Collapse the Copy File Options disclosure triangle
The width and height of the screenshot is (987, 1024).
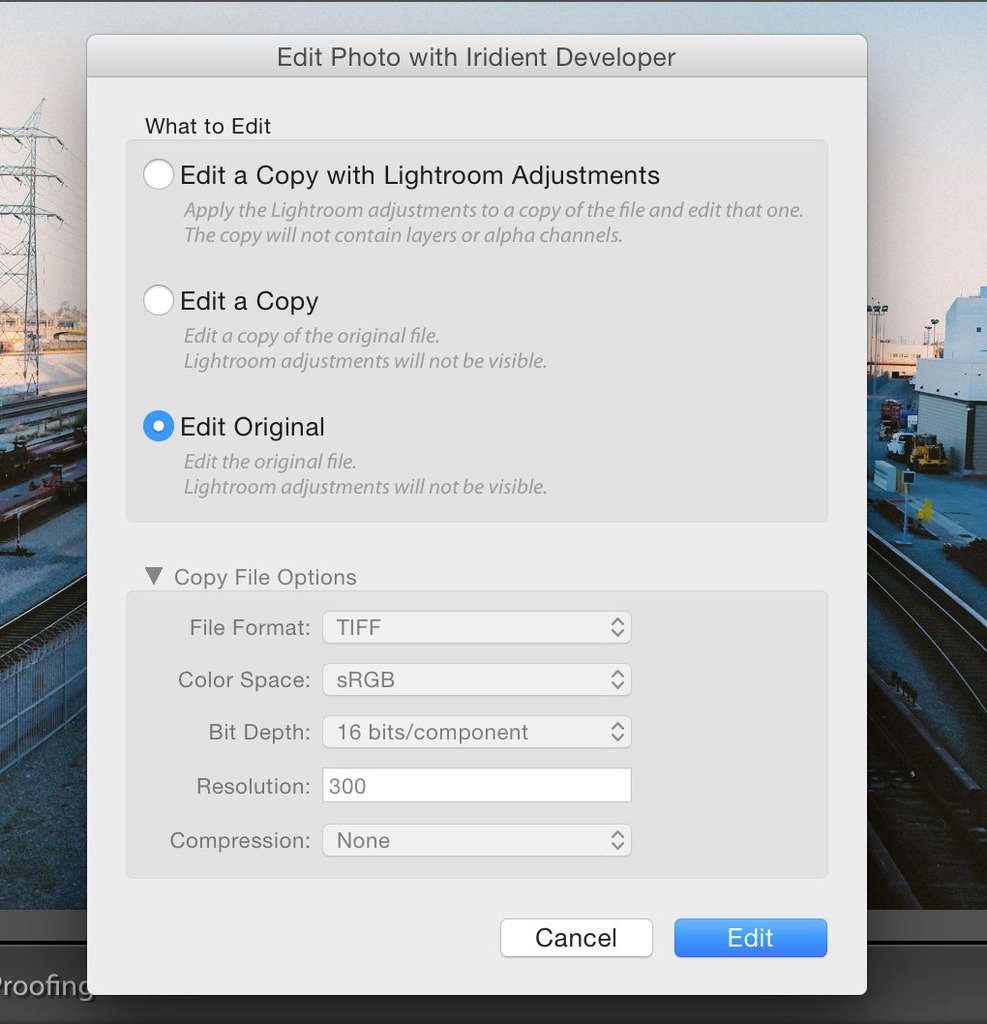(x=153, y=576)
